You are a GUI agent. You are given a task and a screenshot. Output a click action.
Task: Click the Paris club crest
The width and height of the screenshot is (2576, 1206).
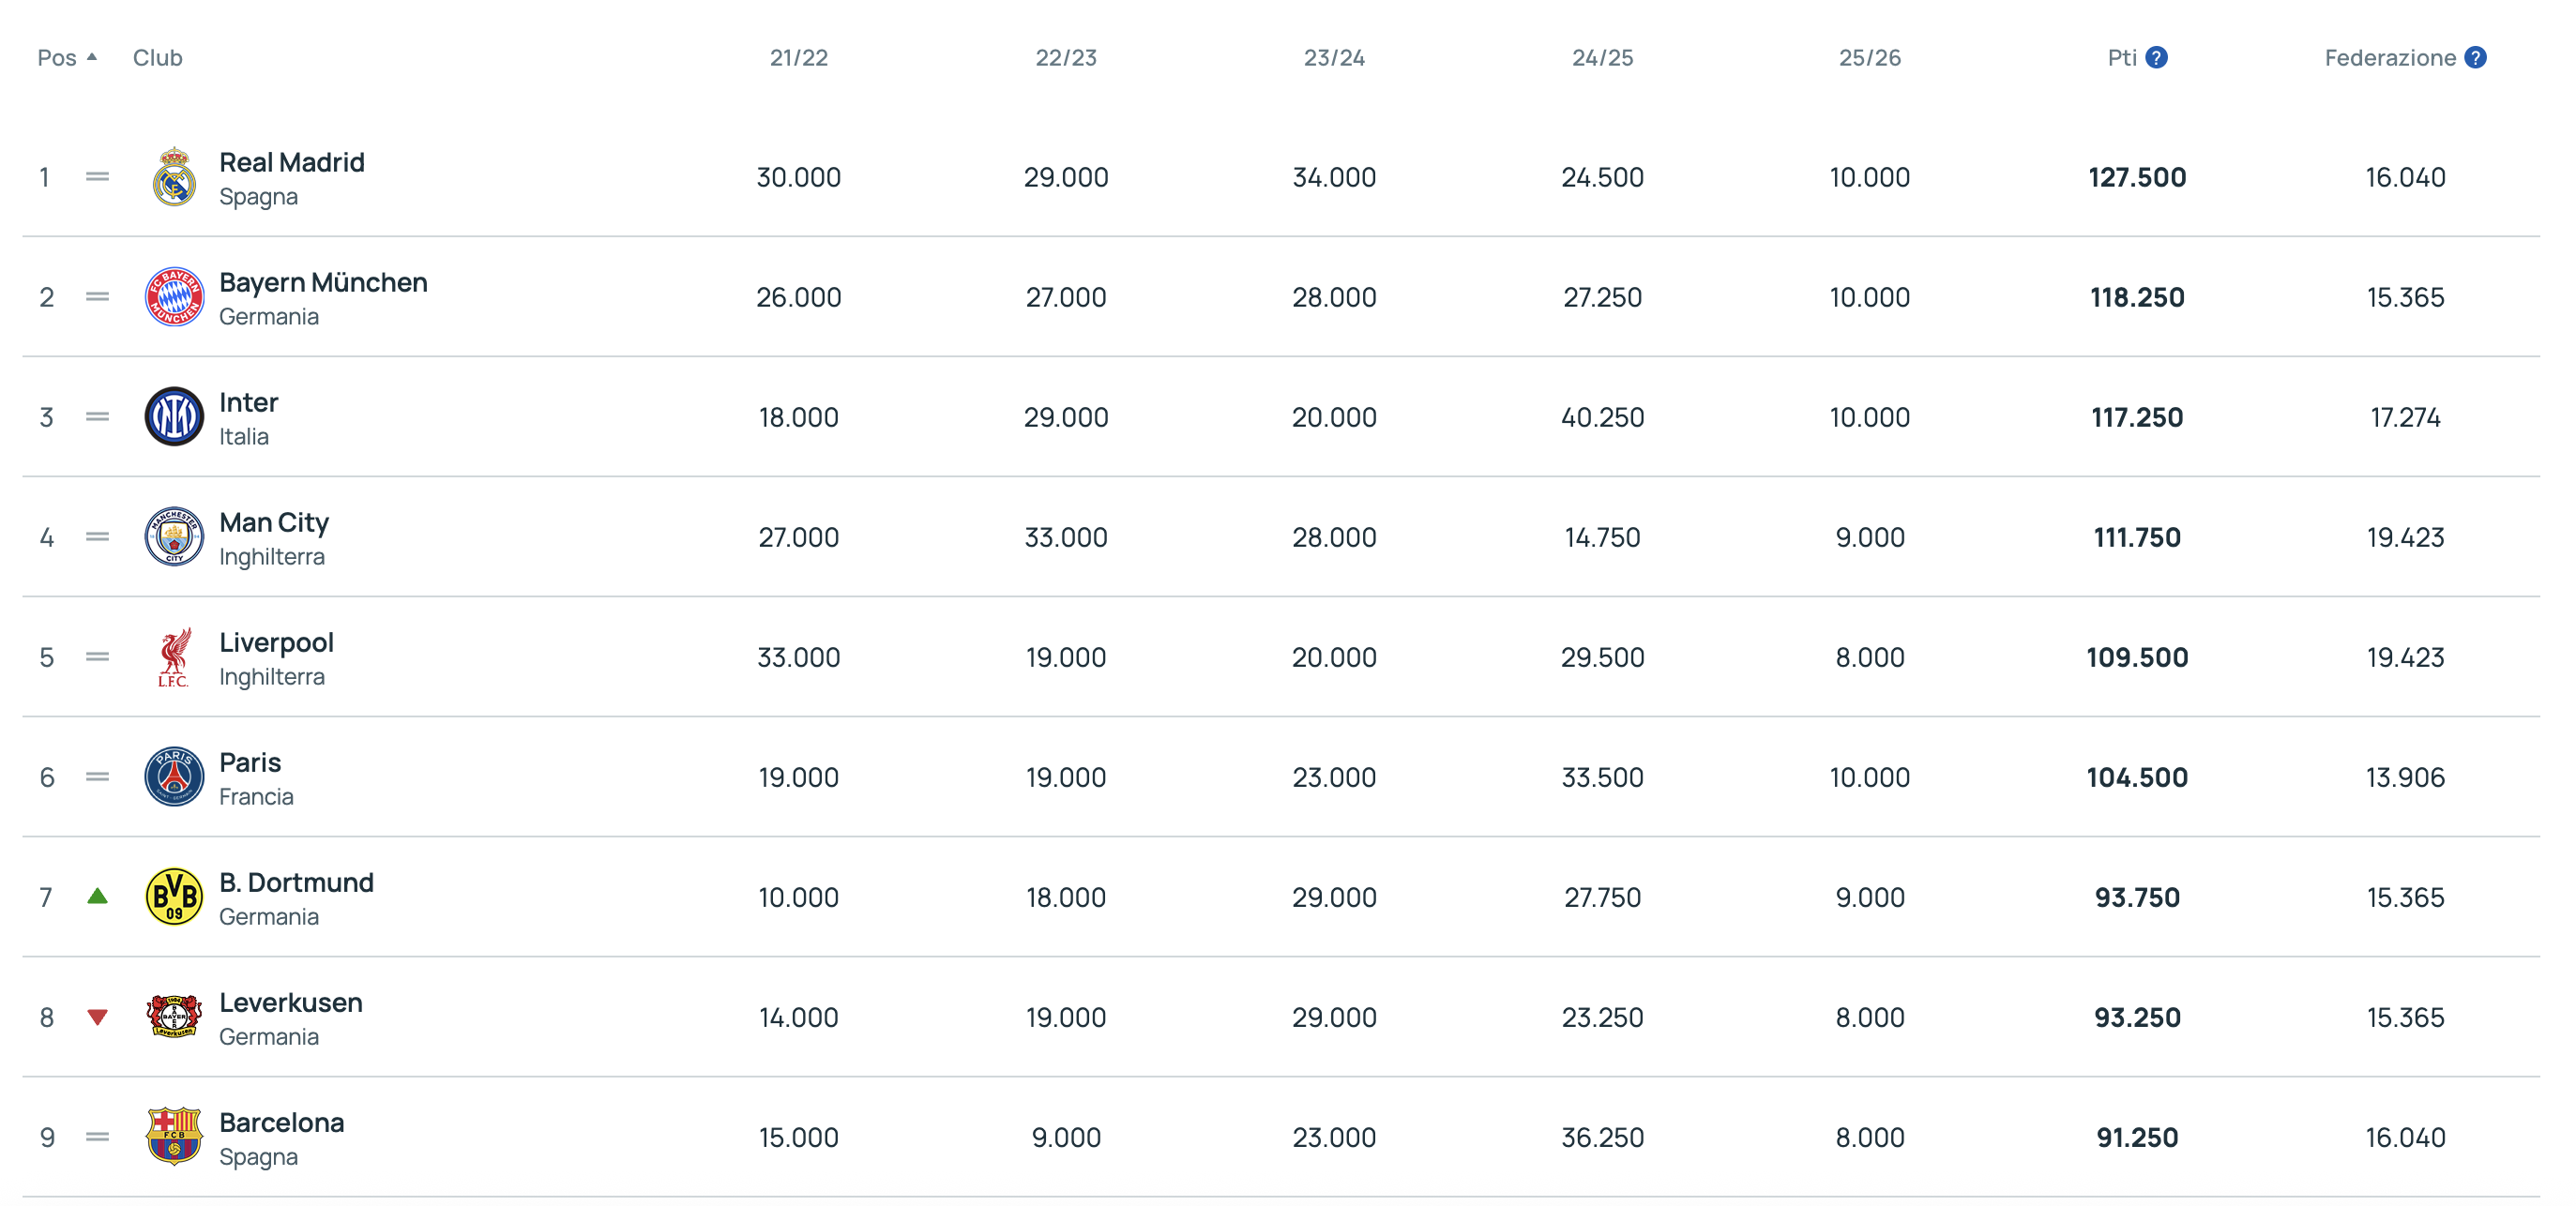coord(174,777)
